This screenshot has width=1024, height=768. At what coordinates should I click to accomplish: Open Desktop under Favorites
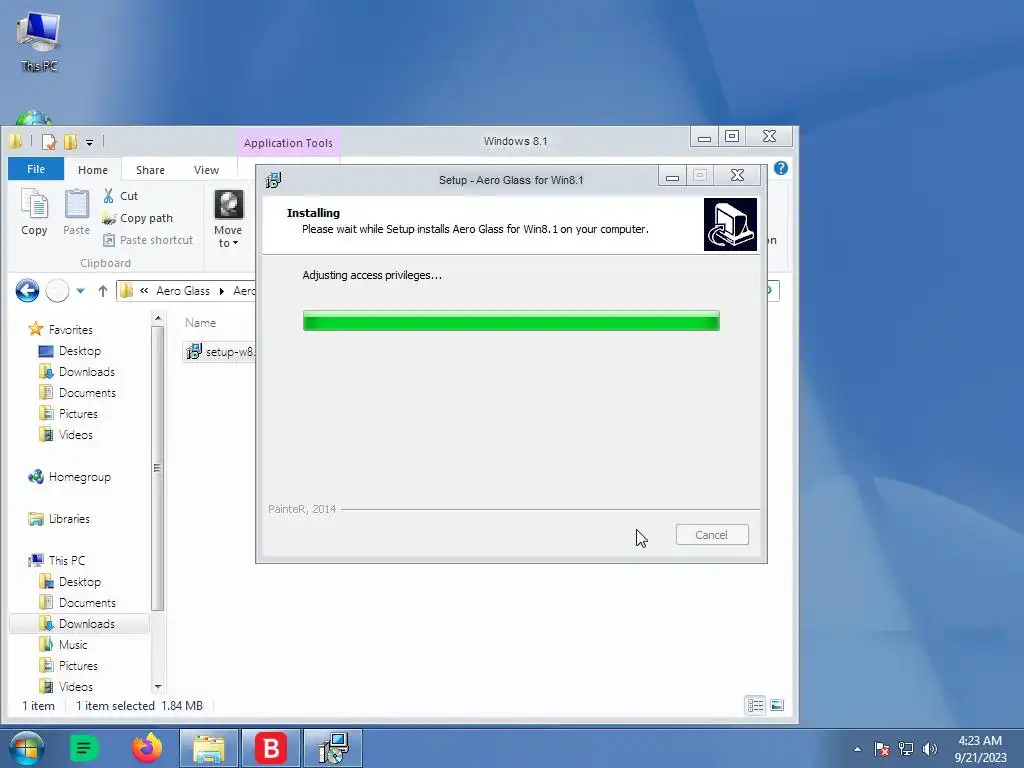(70, 351)
